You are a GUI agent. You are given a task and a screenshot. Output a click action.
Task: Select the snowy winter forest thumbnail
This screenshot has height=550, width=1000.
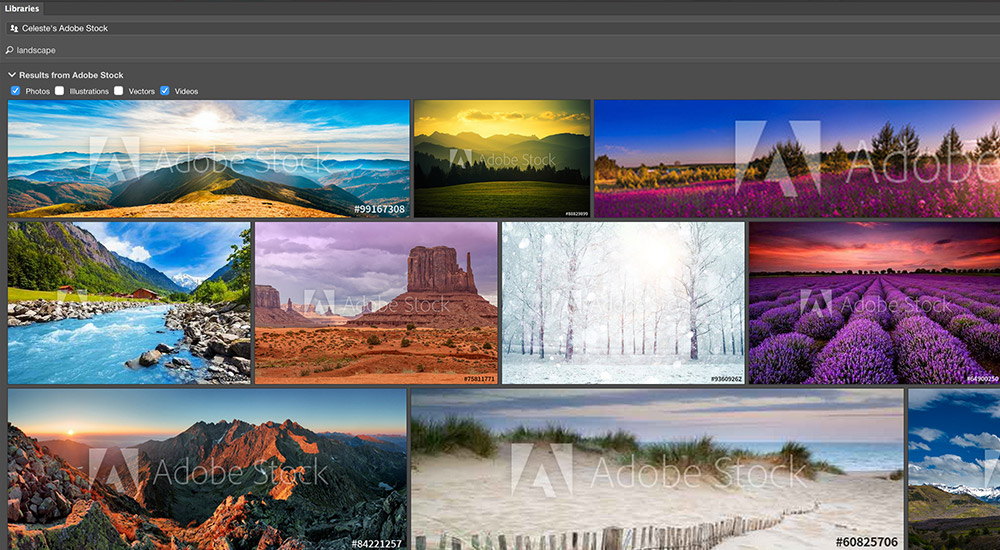(623, 303)
